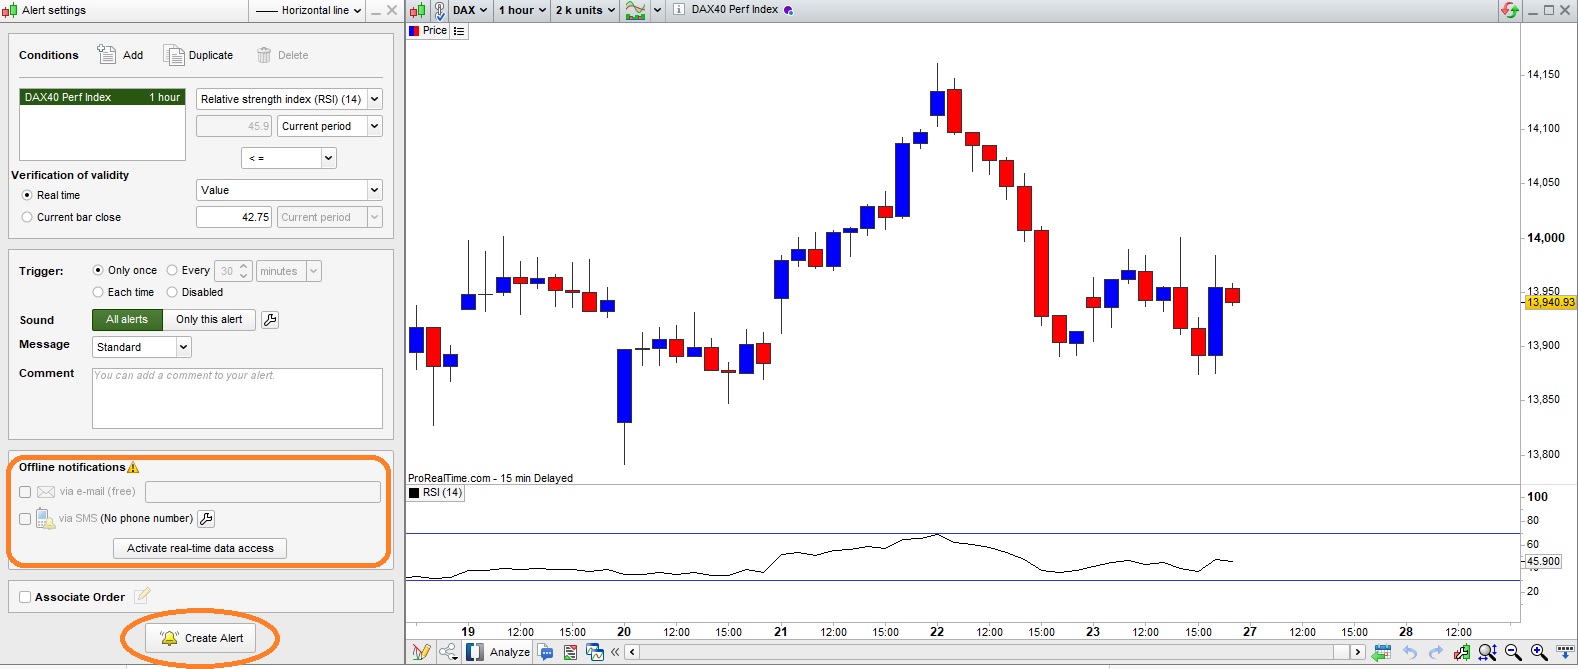Open the Value type dropdown

pos(289,190)
